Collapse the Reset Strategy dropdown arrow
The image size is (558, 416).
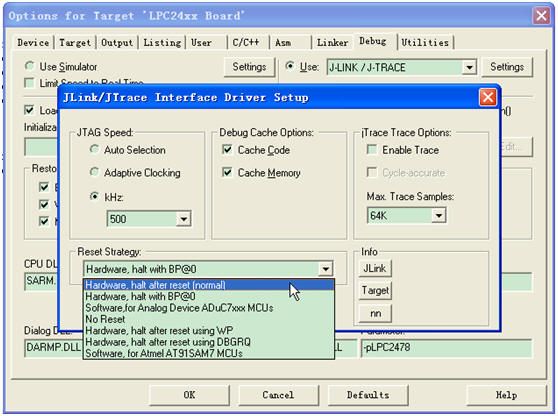coord(325,269)
